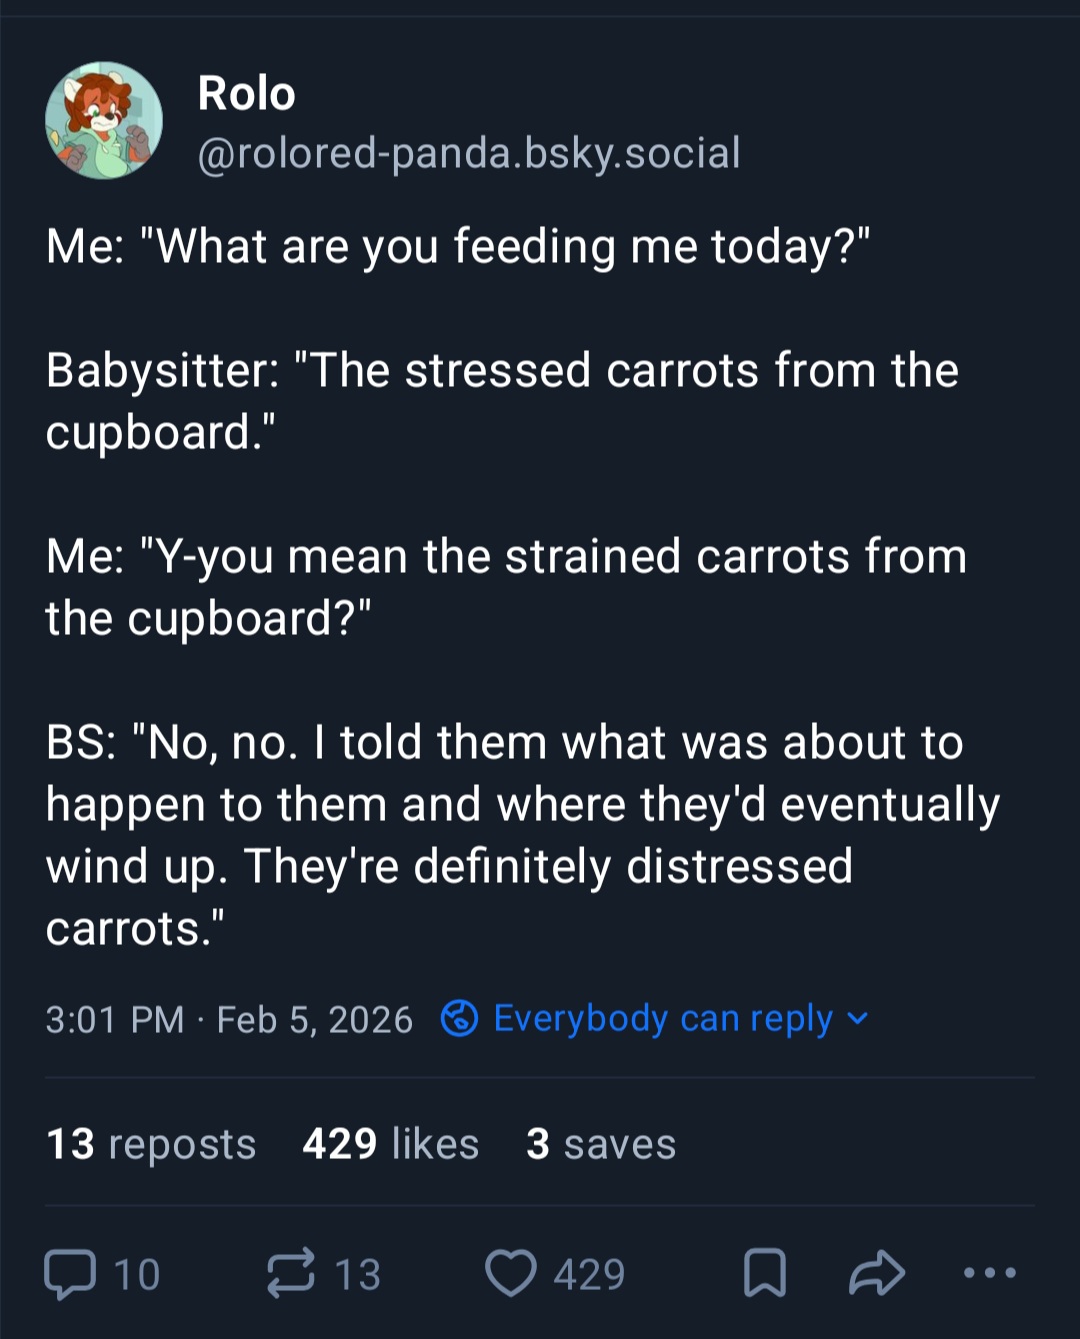
Task: Open the "Everybody can reply" settings
Action: point(663,1019)
